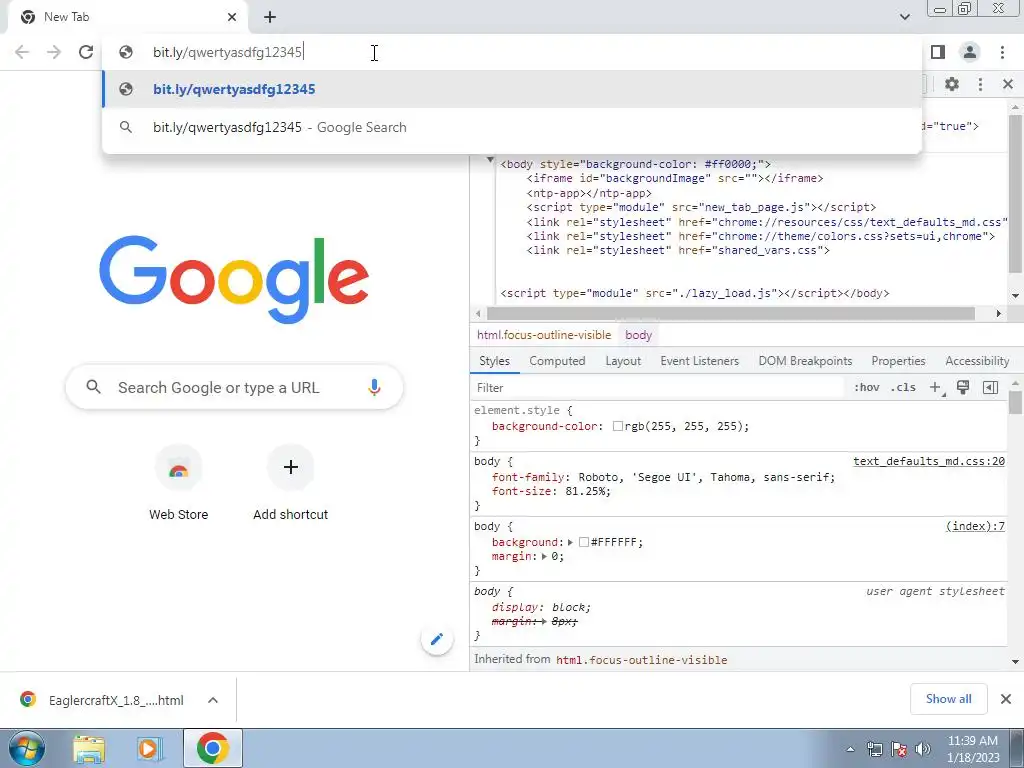Close the New Tab tab
The height and width of the screenshot is (768, 1024).
click(x=232, y=17)
